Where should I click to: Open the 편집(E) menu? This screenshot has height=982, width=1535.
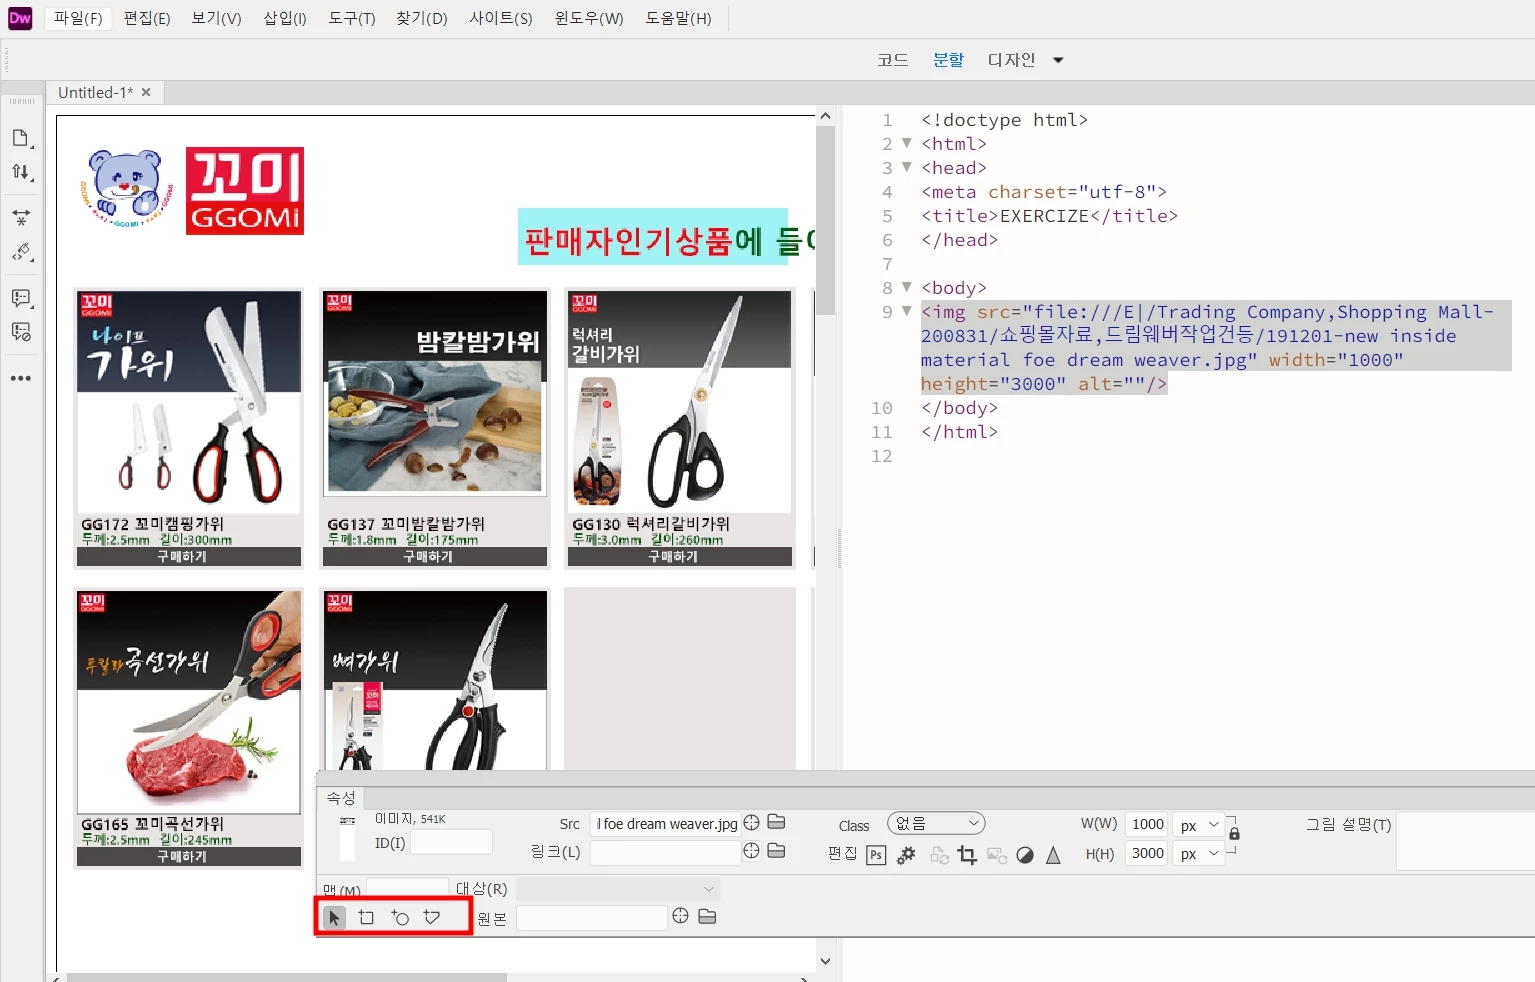(147, 18)
